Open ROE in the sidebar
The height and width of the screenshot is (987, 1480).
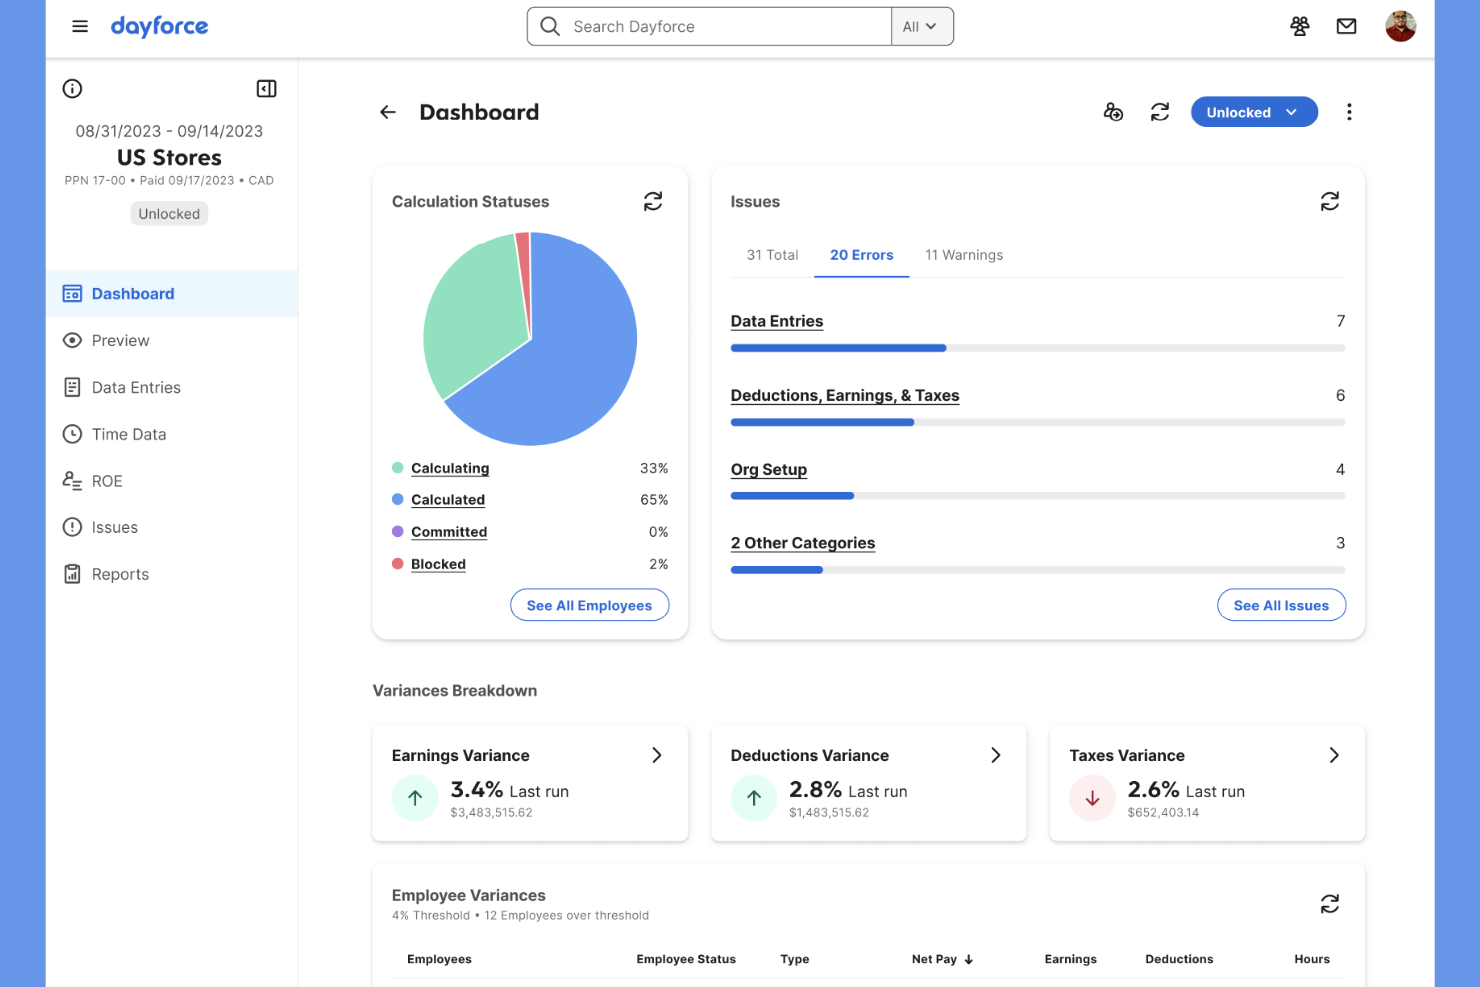tap(172, 481)
